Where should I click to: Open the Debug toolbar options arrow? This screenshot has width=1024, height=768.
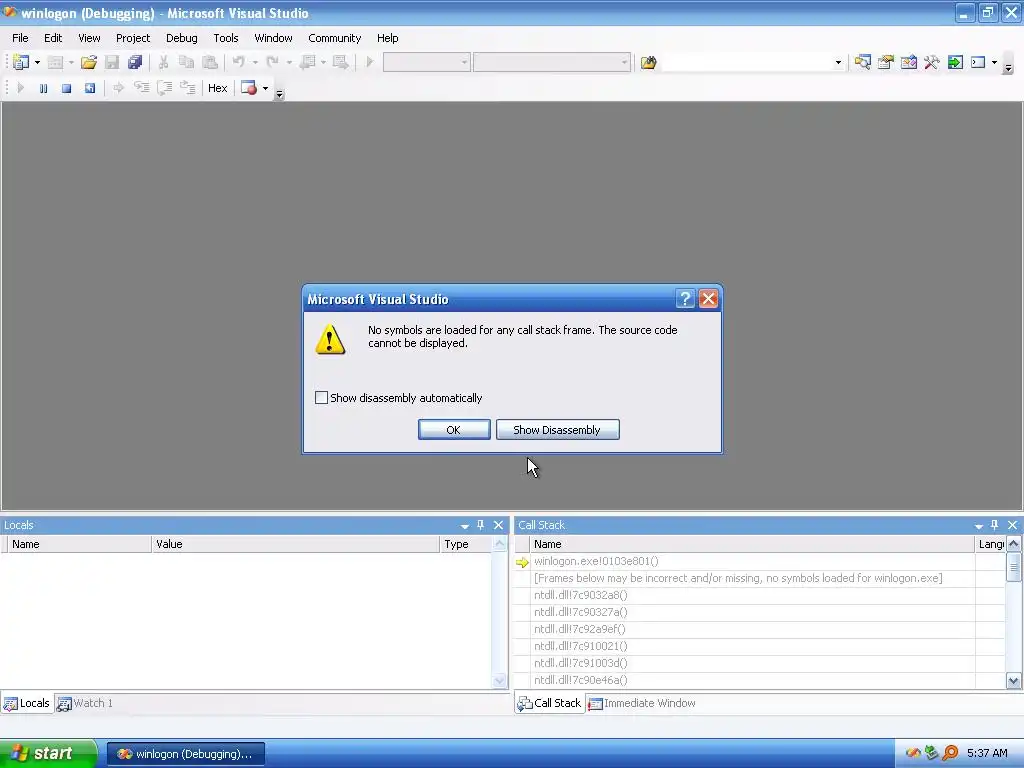point(280,93)
